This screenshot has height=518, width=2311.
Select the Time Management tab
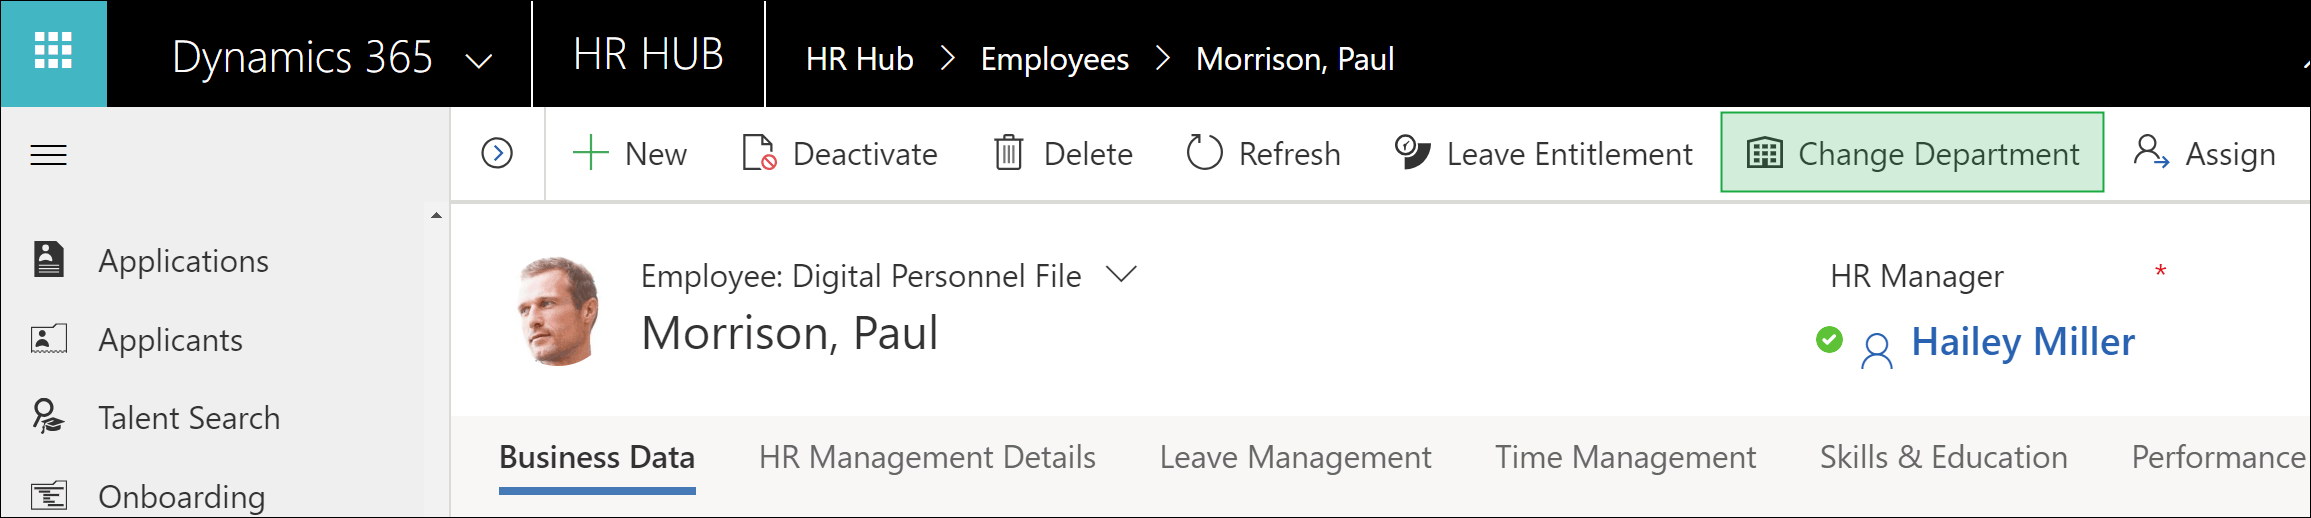(1625, 457)
